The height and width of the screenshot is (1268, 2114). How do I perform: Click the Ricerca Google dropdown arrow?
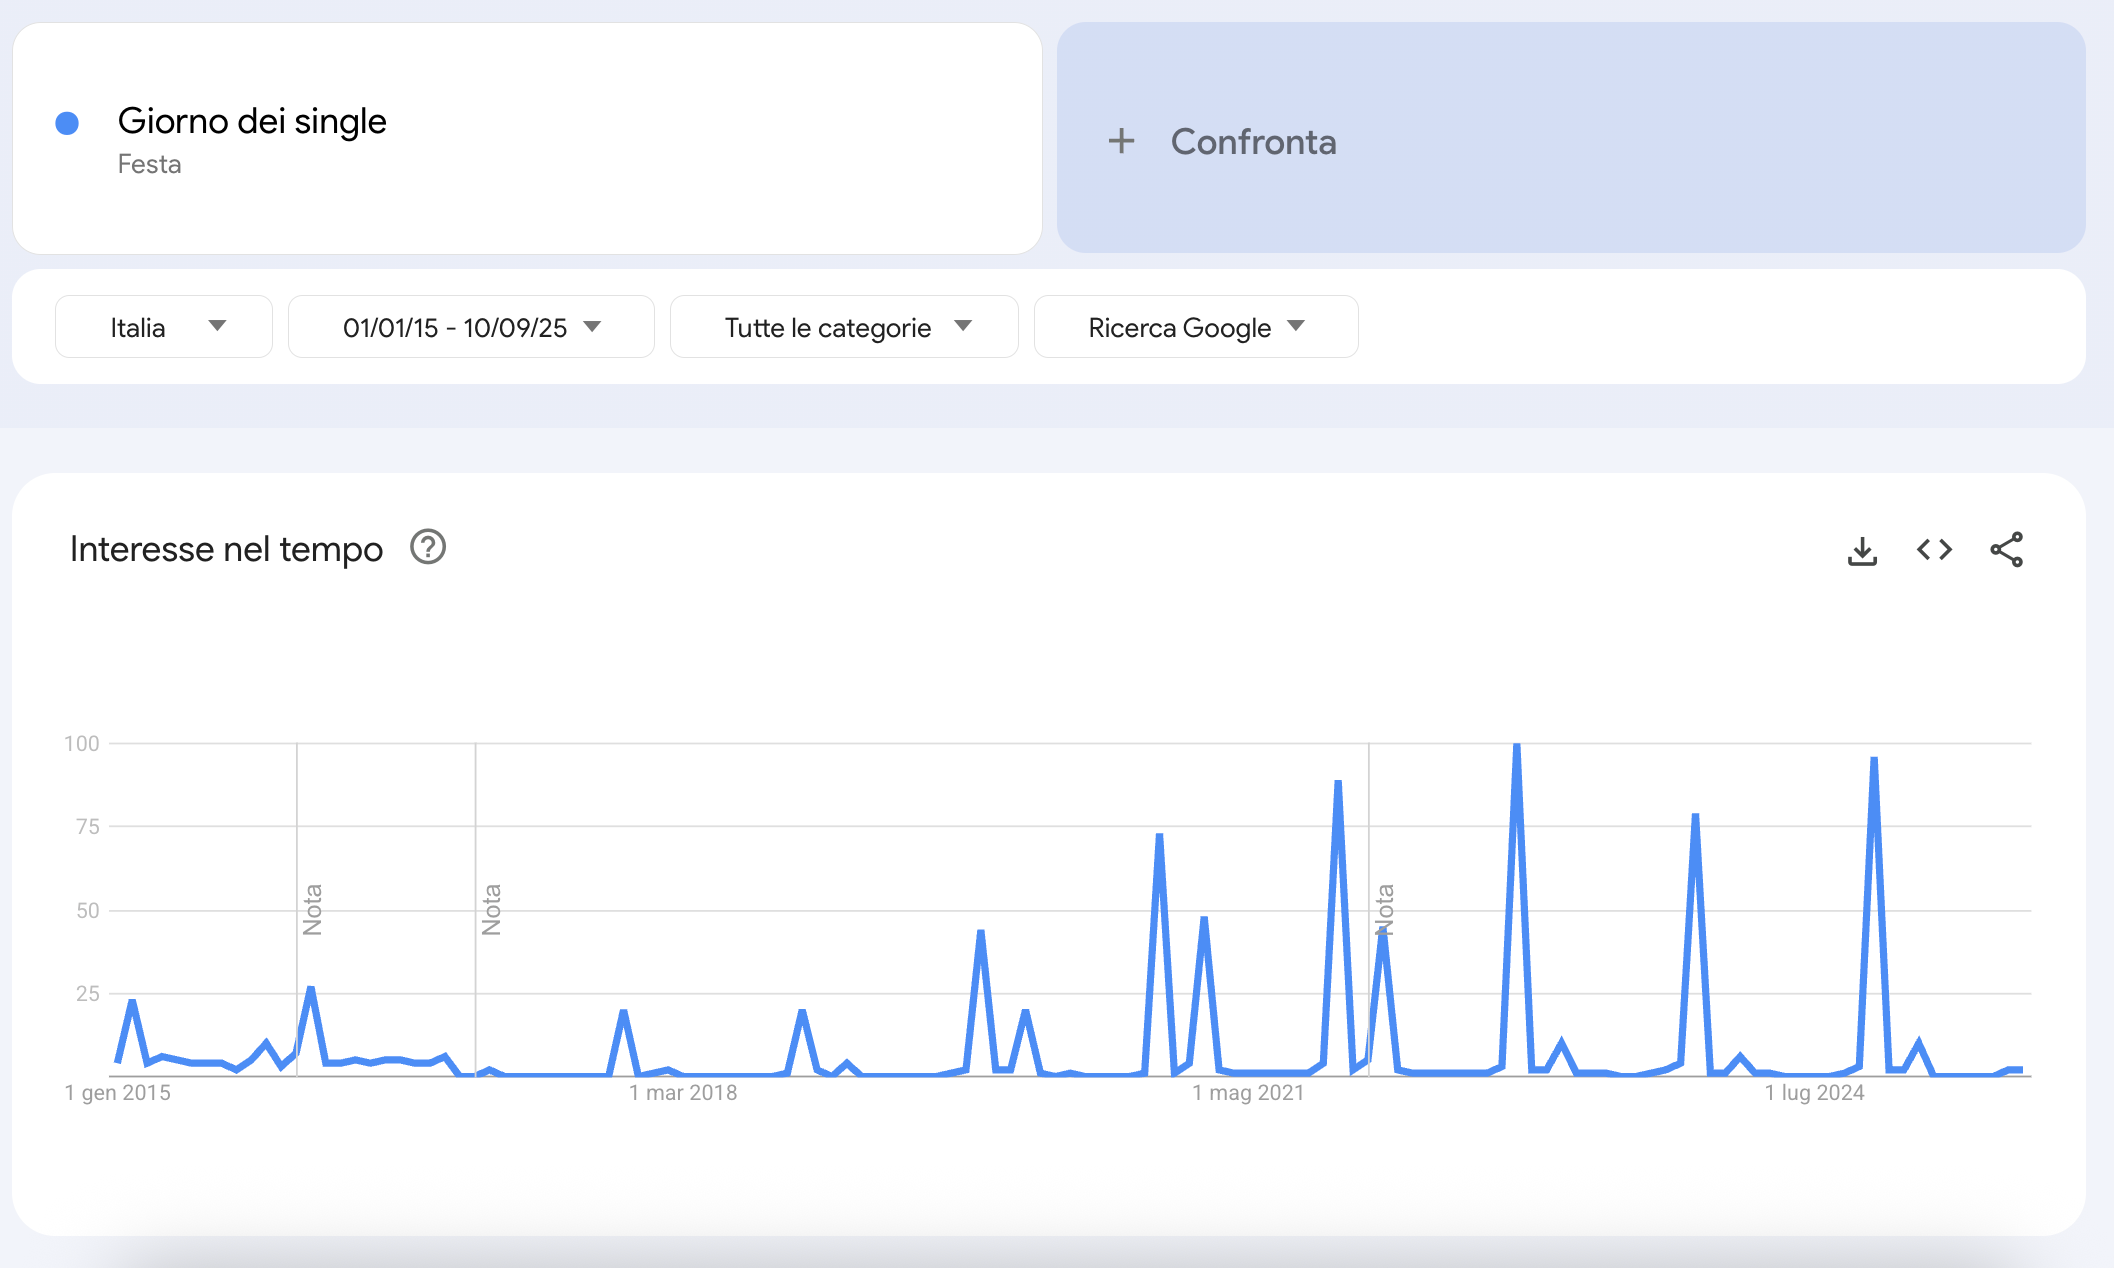click(1296, 326)
